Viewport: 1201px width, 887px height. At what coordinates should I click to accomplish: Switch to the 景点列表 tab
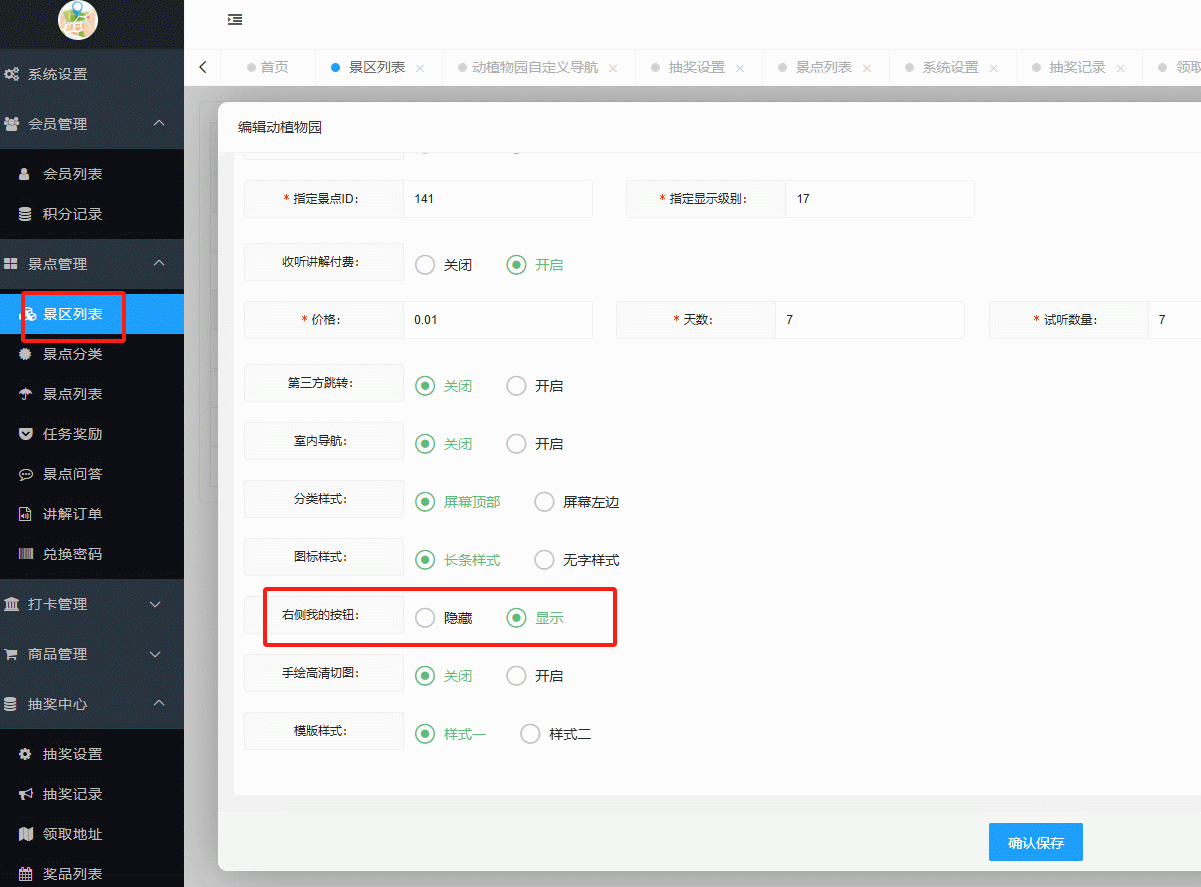824,68
